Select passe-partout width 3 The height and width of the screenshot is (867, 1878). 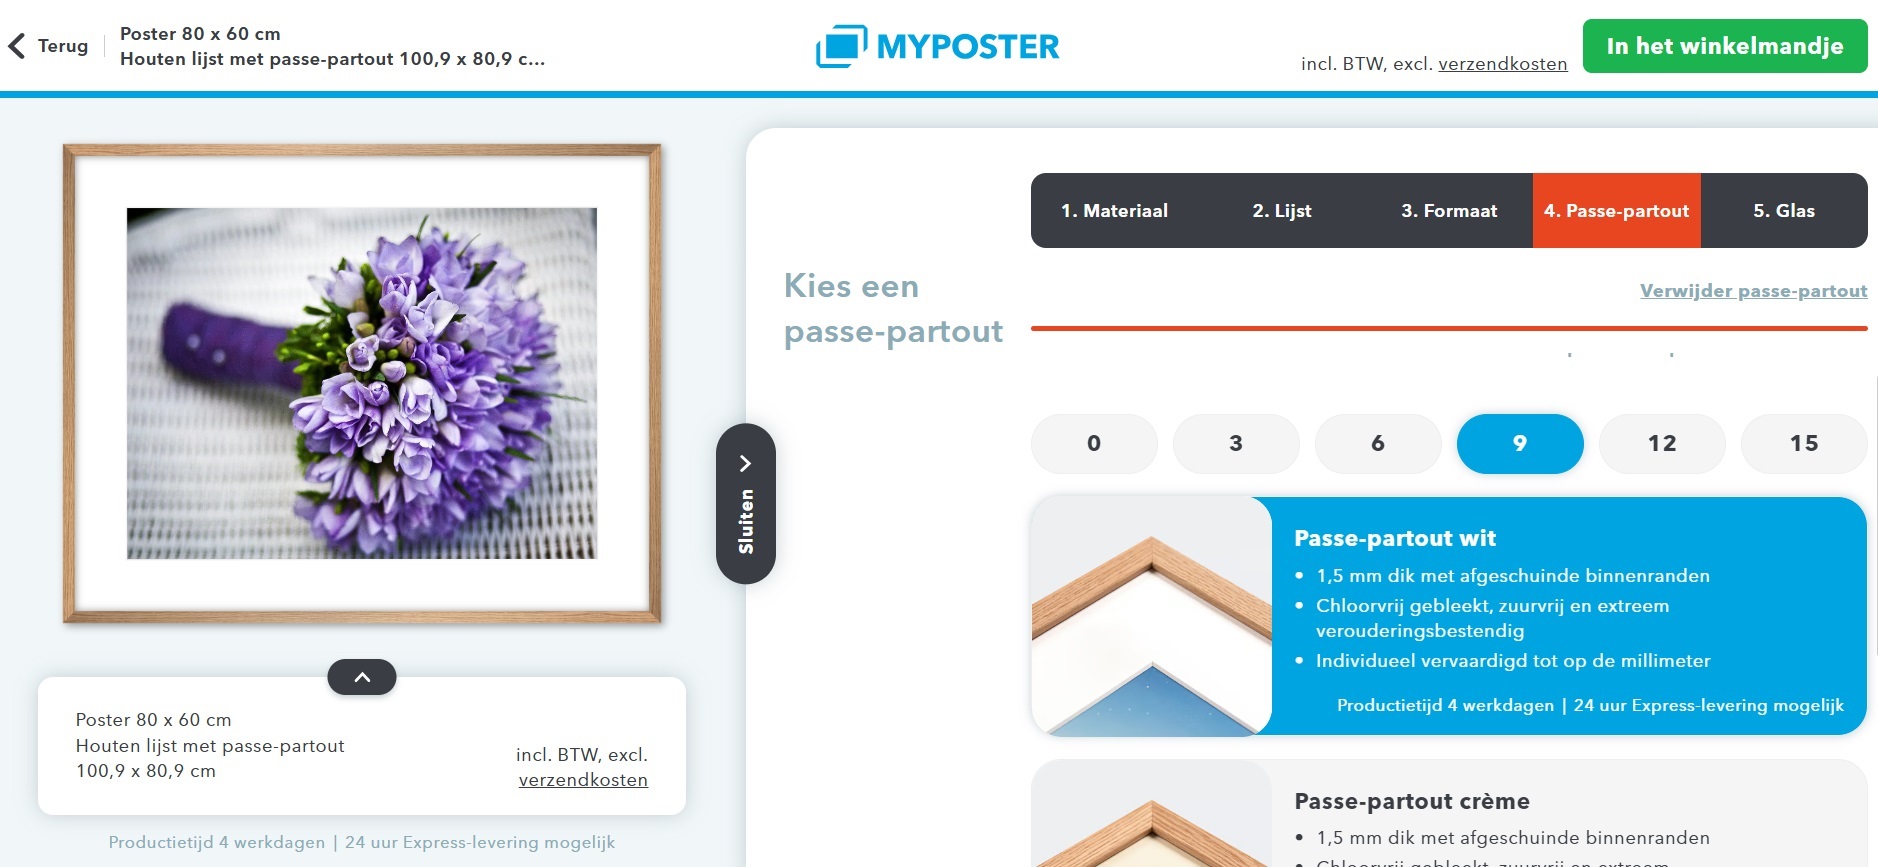click(1236, 443)
